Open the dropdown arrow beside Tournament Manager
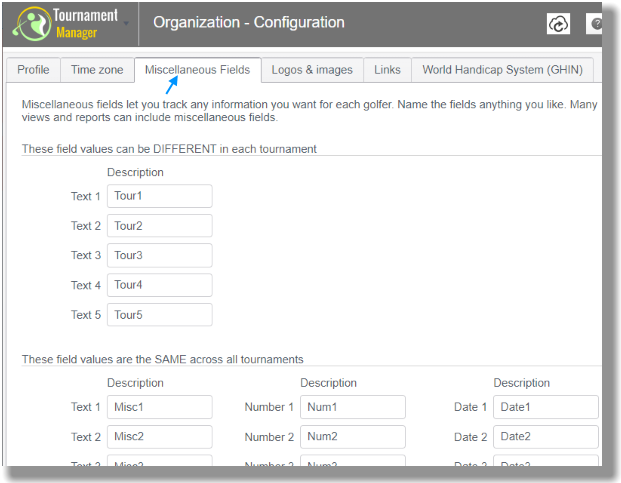Screen dimensions: 621x483 tap(126, 24)
